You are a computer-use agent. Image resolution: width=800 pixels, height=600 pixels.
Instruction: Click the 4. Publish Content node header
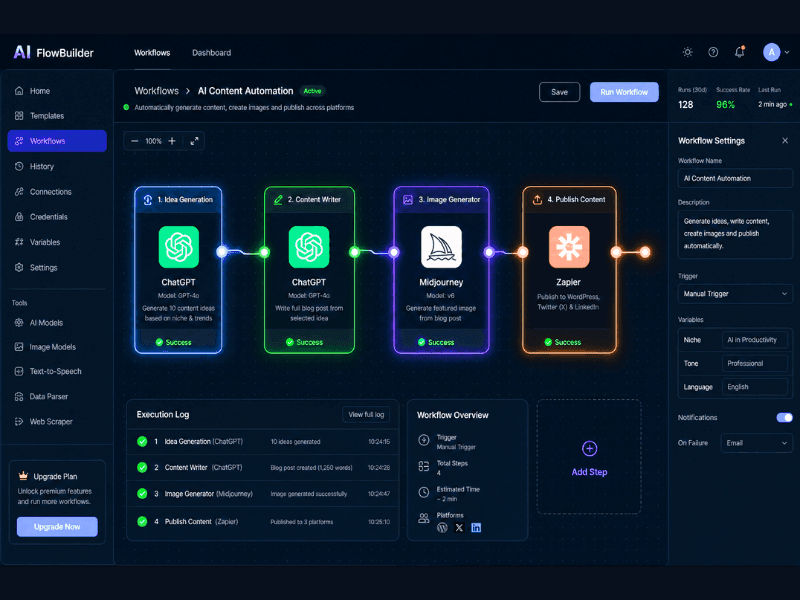click(x=569, y=199)
